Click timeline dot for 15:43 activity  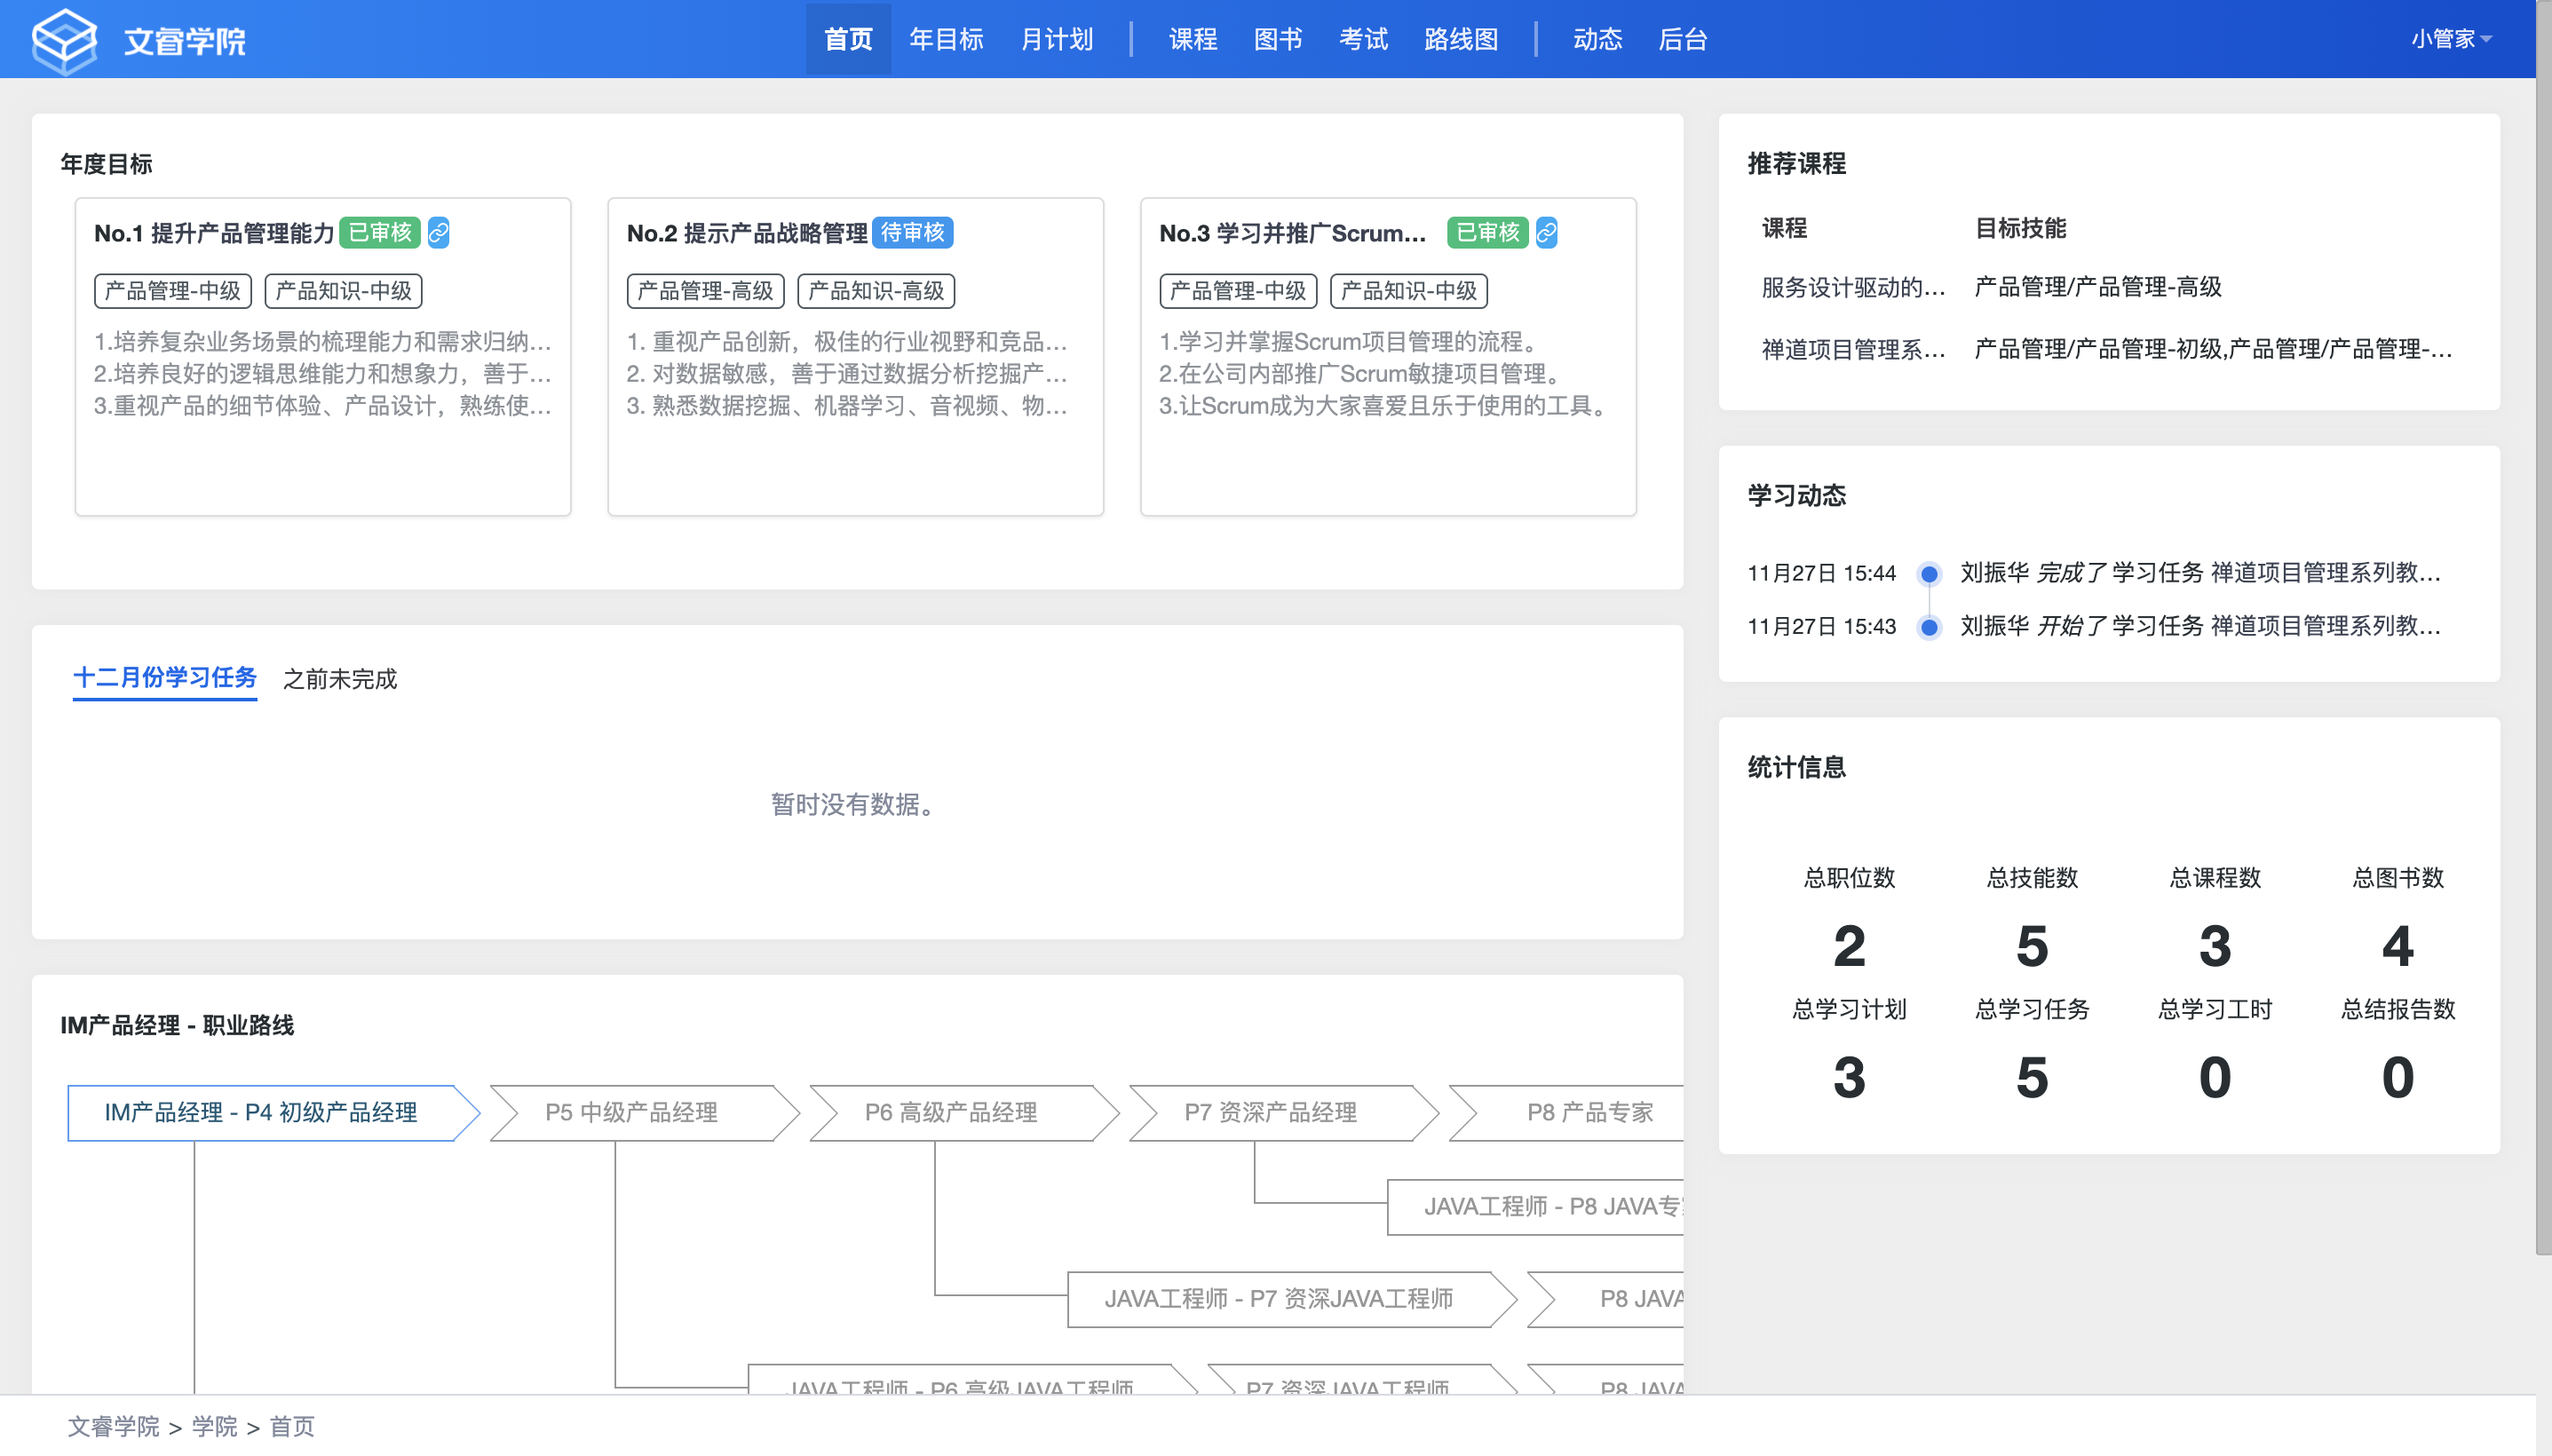1929,627
